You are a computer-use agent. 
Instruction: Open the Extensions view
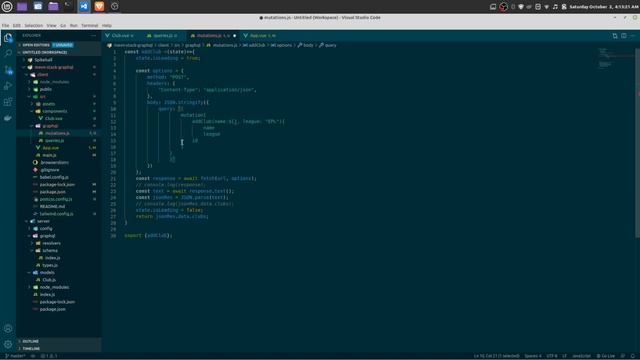click(8, 102)
